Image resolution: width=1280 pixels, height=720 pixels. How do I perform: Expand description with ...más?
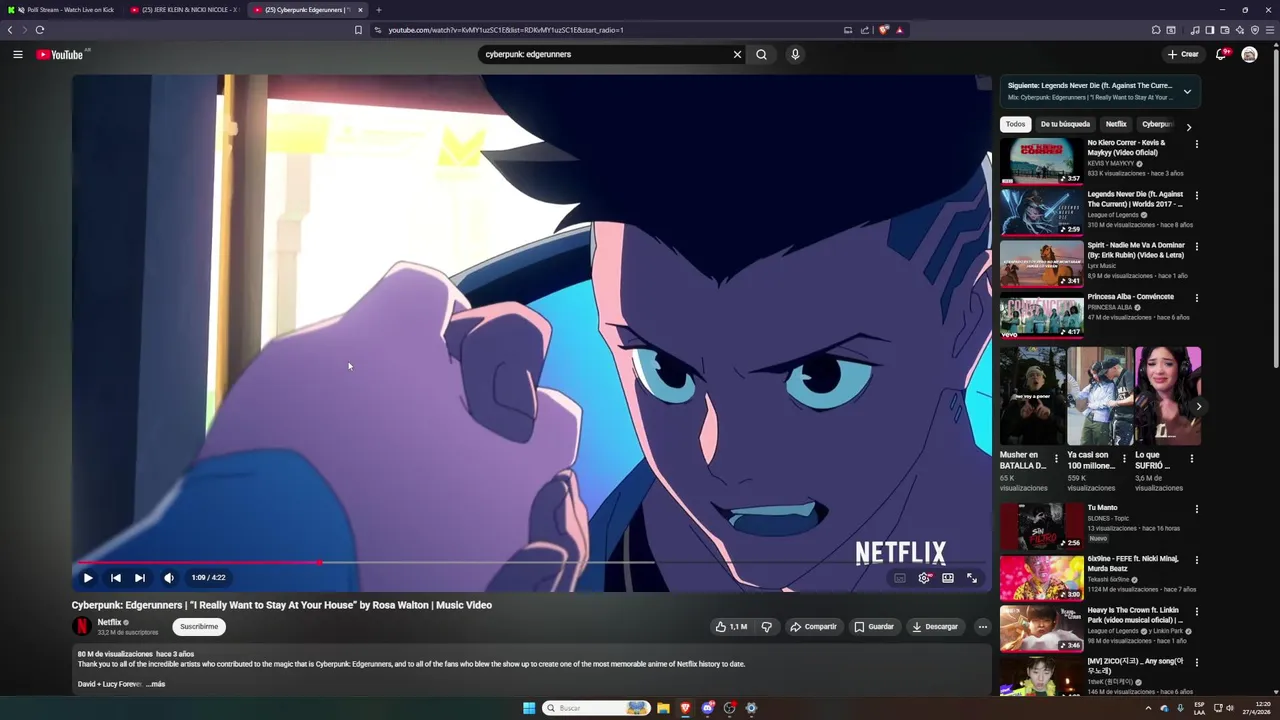pos(155,684)
